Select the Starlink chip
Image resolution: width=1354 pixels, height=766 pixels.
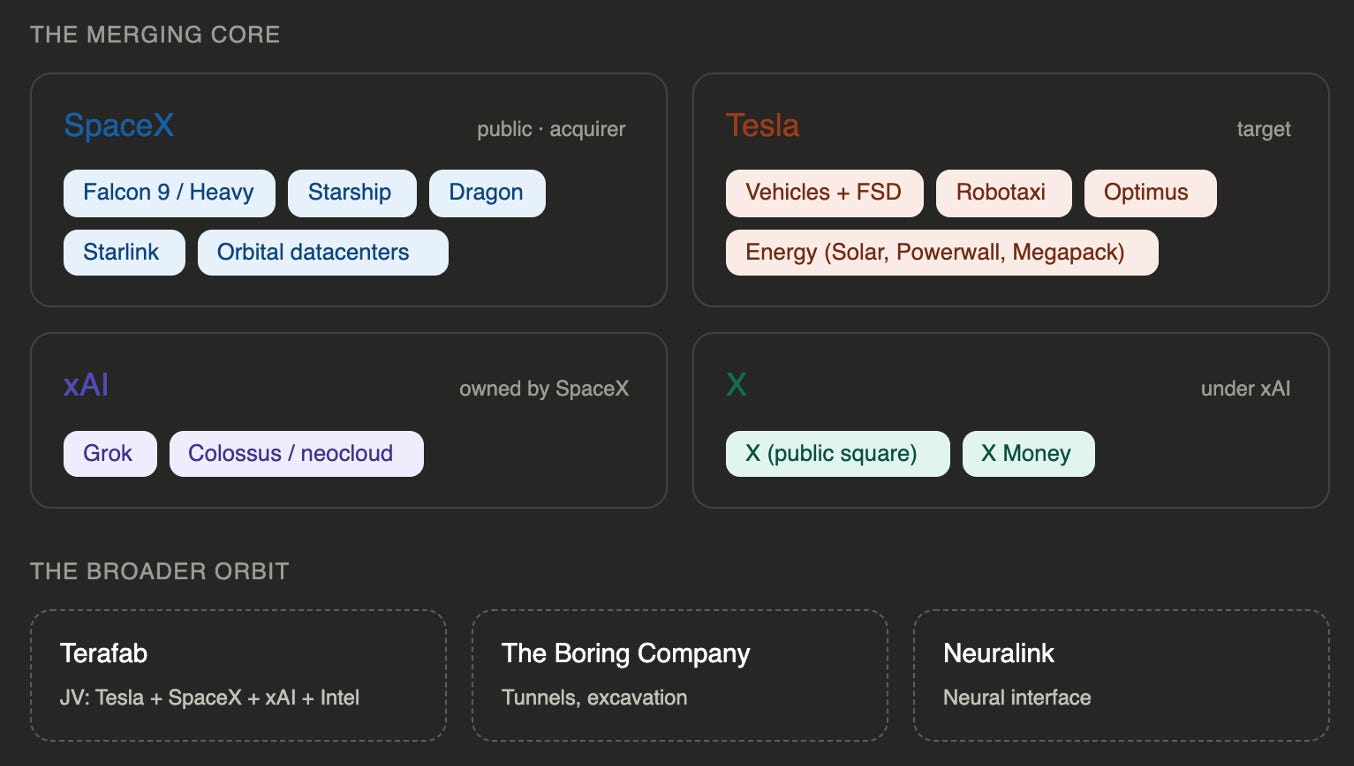(x=124, y=253)
